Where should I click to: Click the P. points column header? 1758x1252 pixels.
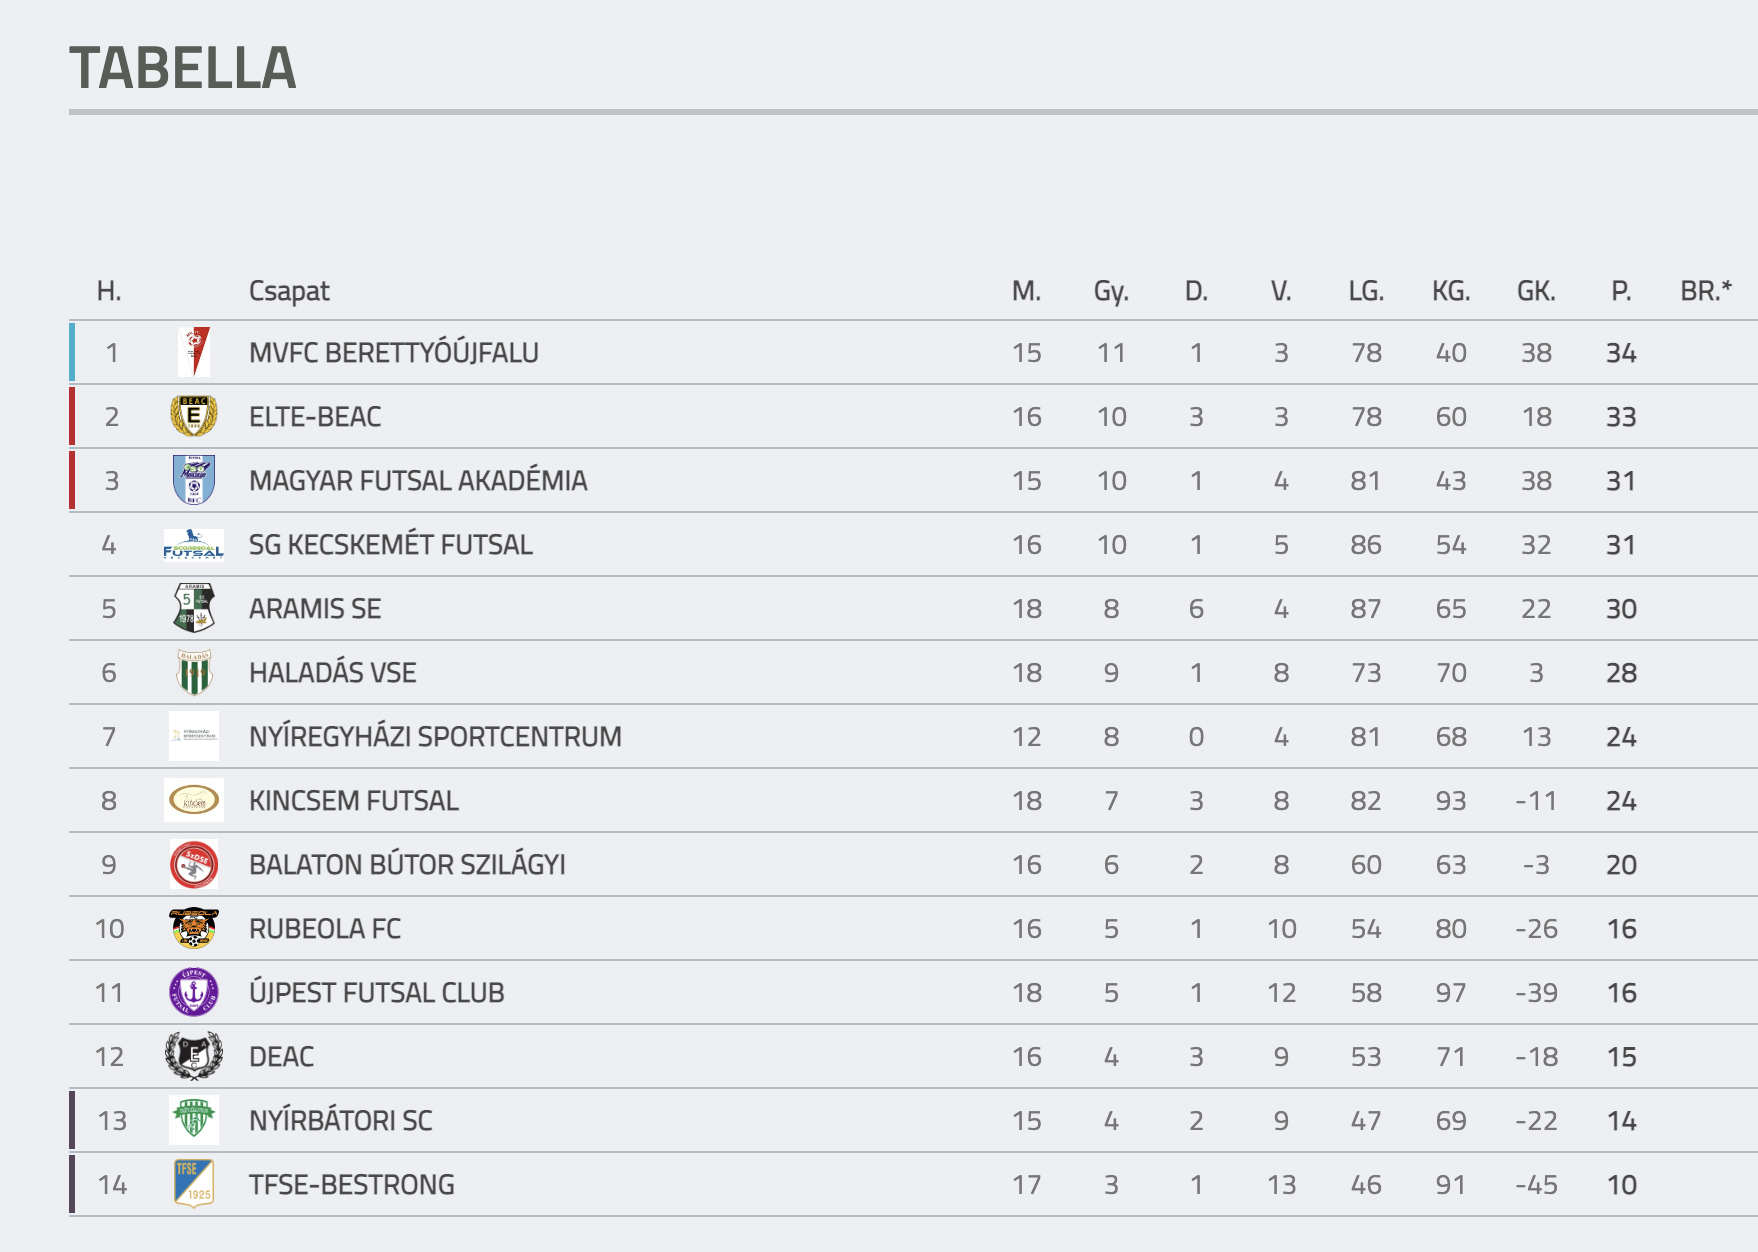coord(1621,291)
